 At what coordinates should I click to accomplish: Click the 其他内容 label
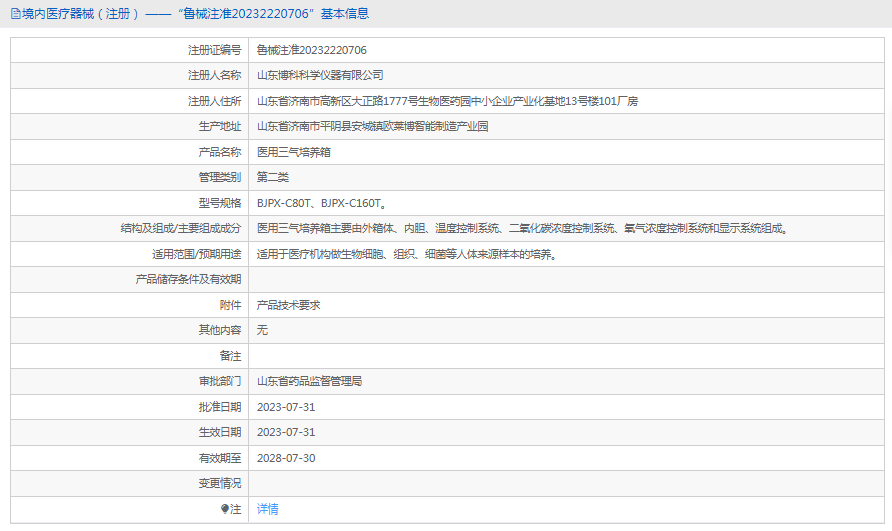point(220,330)
